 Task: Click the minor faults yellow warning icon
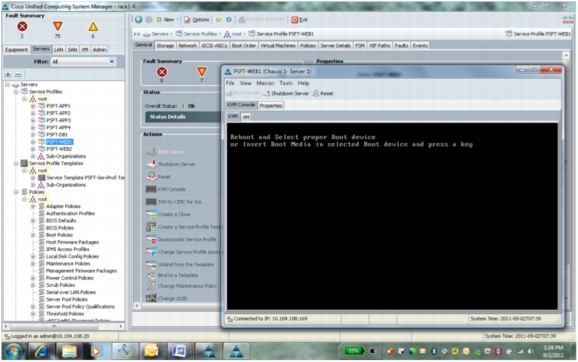tap(93, 27)
